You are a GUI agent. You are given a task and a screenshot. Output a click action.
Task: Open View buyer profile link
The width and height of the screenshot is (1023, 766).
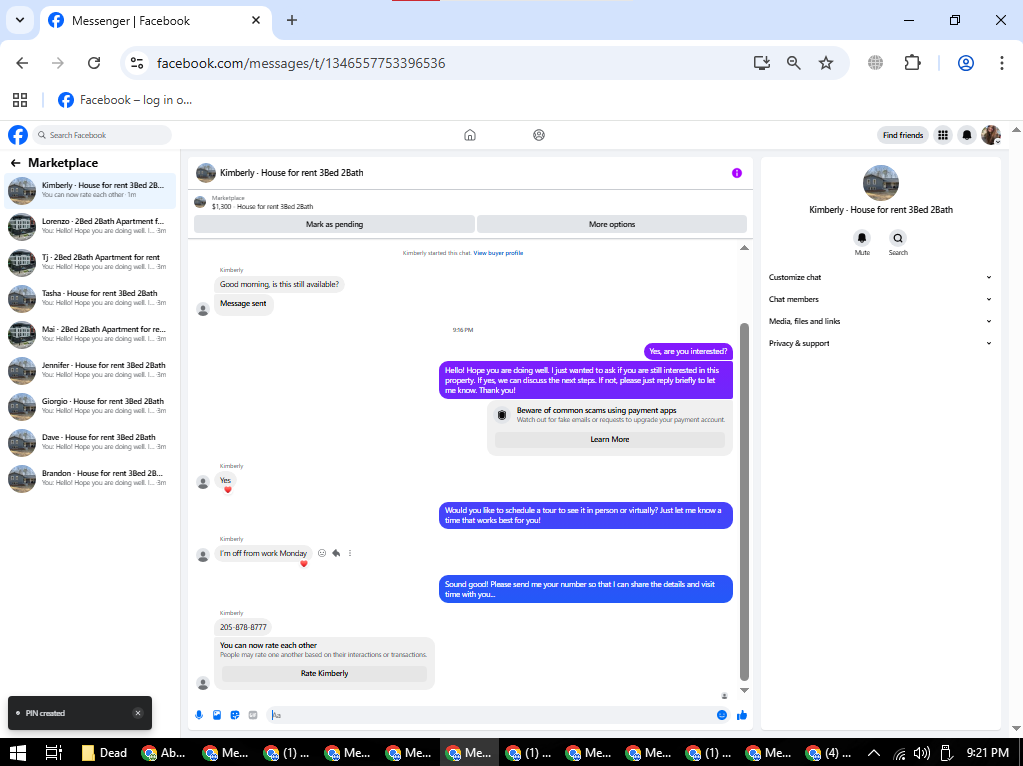click(x=498, y=253)
